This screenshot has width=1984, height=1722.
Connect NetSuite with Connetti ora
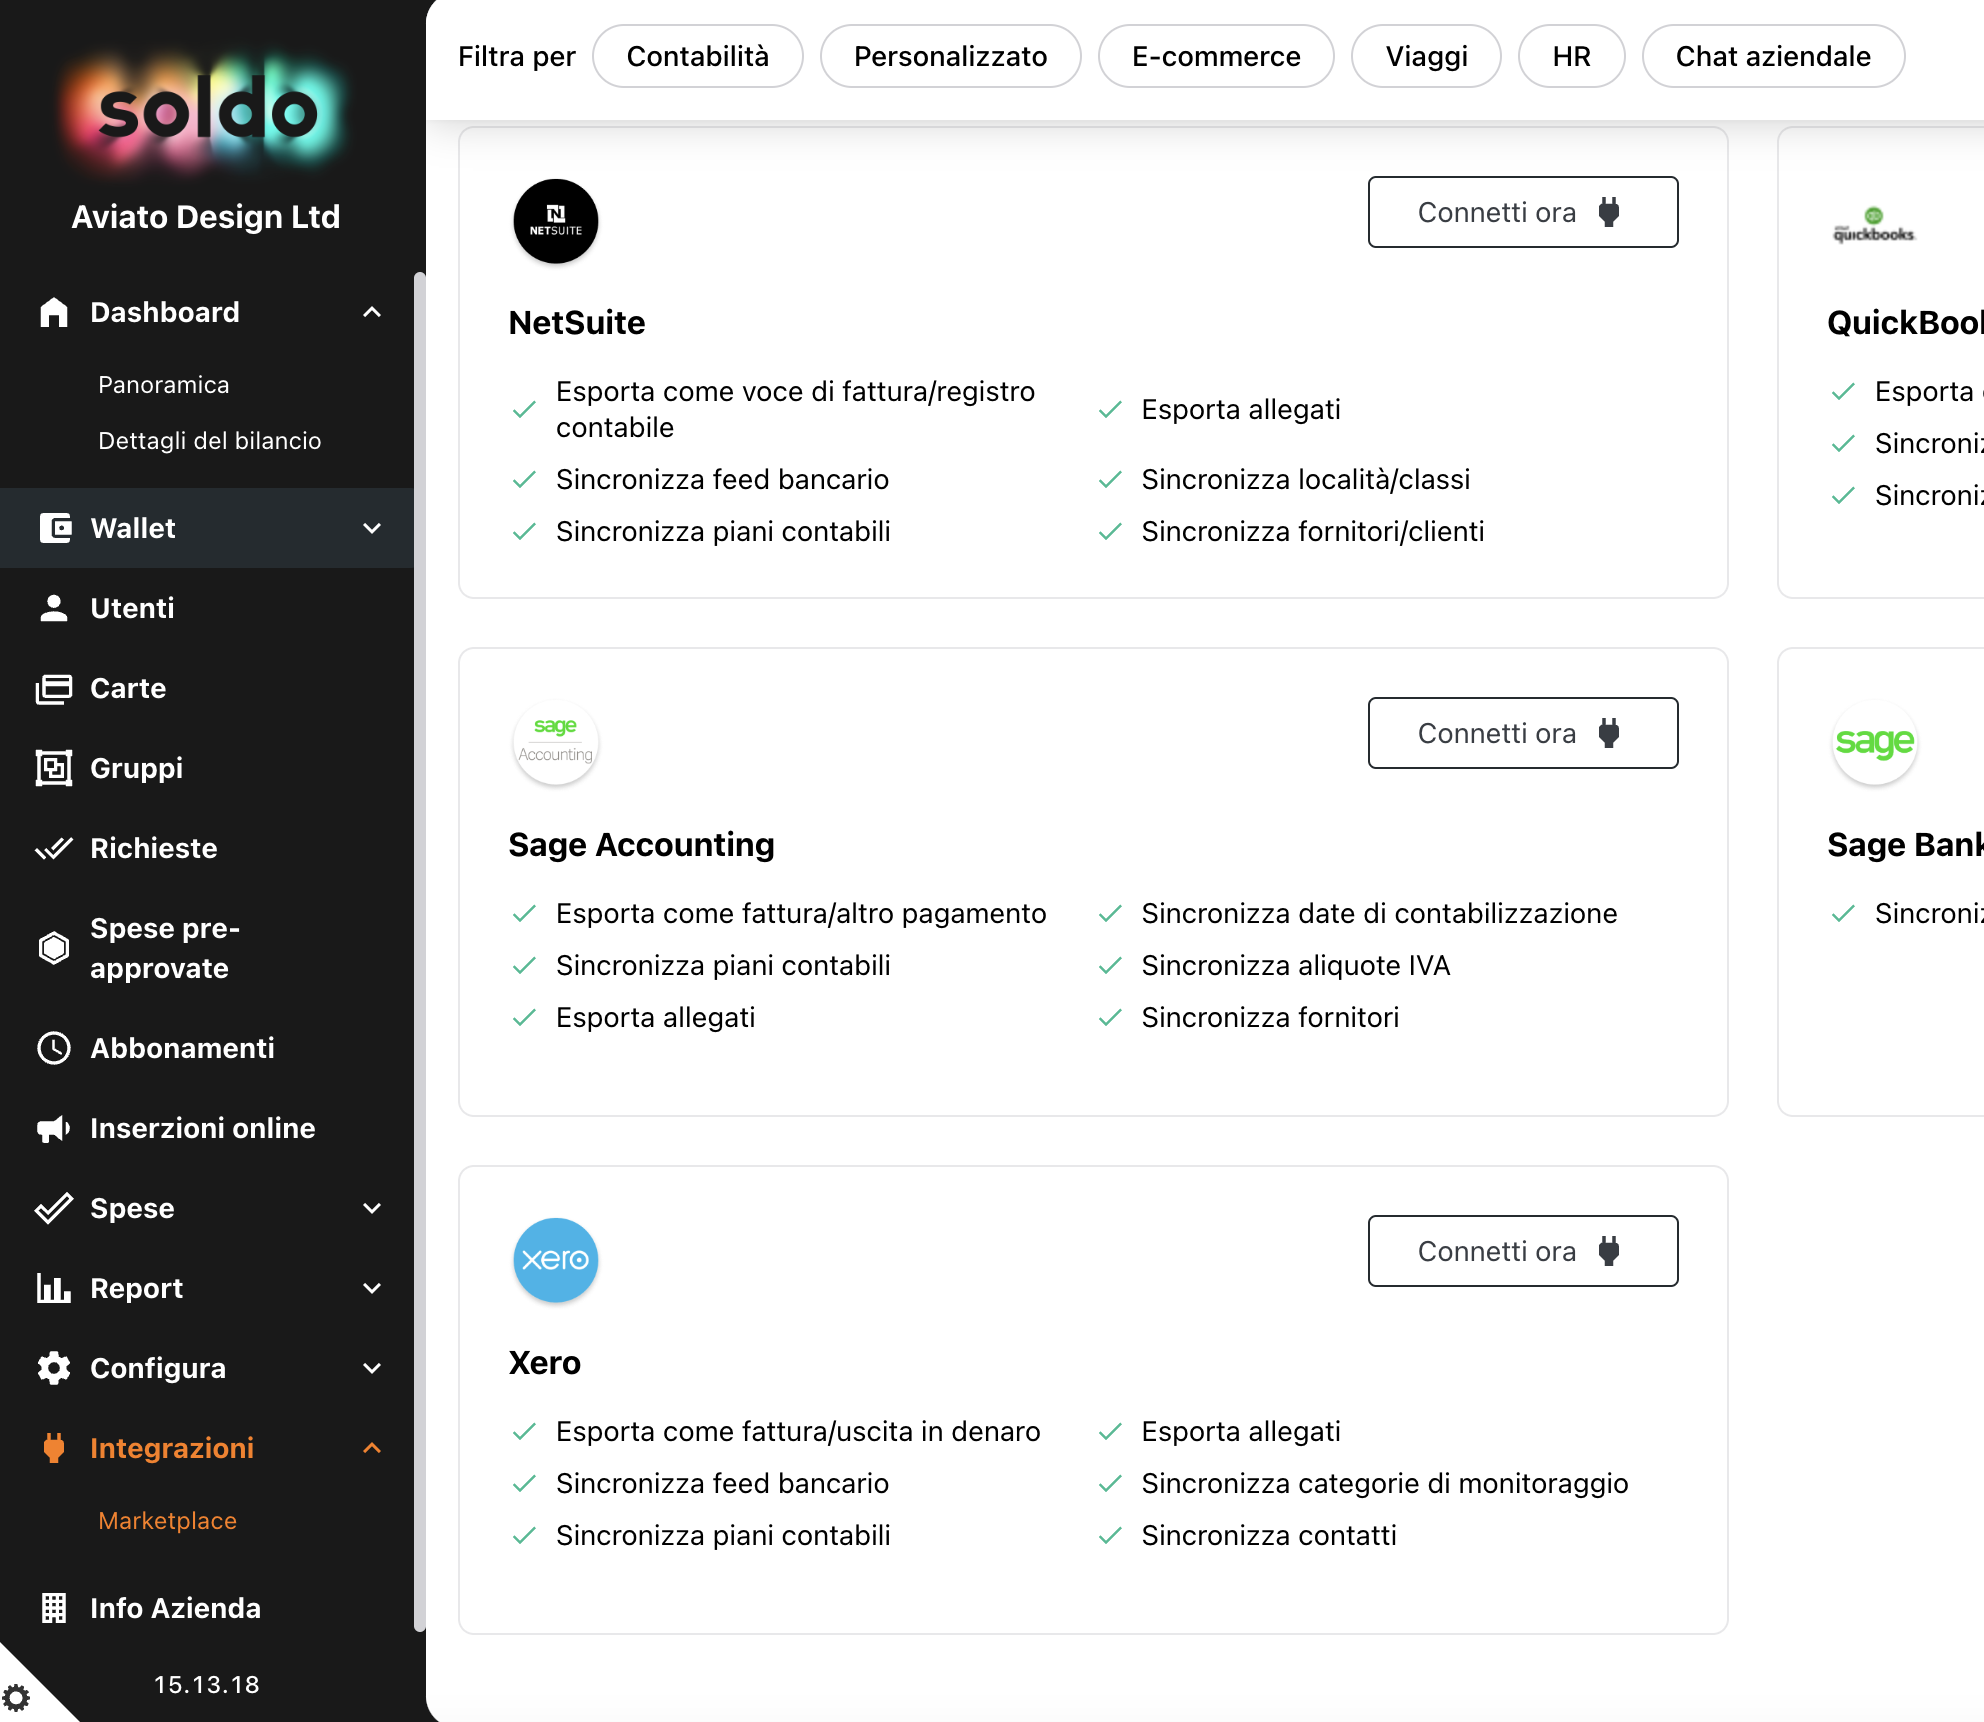(x=1523, y=212)
